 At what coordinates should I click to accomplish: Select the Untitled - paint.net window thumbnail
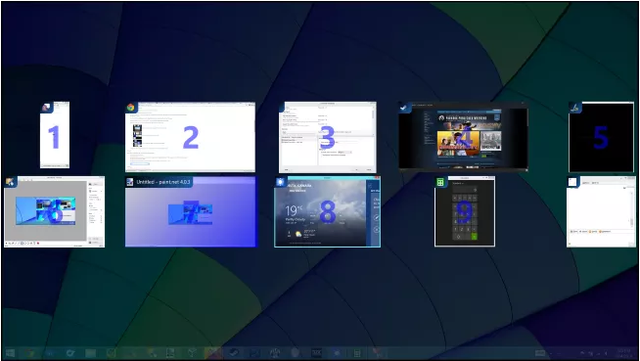click(191, 212)
